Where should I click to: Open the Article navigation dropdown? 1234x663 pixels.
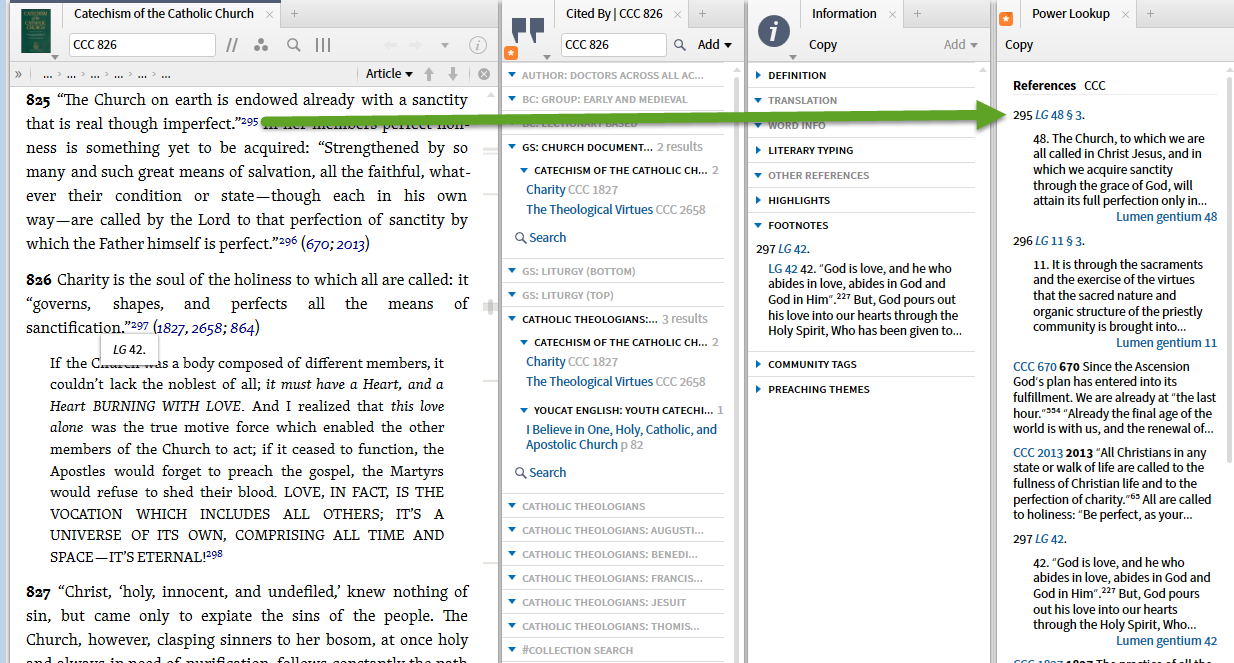[389, 74]
